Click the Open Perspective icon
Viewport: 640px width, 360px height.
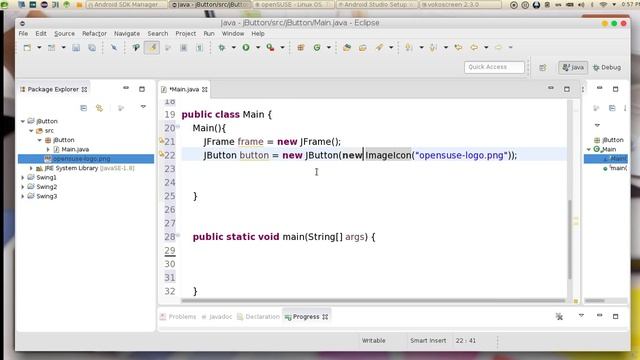tap(542, 68)
